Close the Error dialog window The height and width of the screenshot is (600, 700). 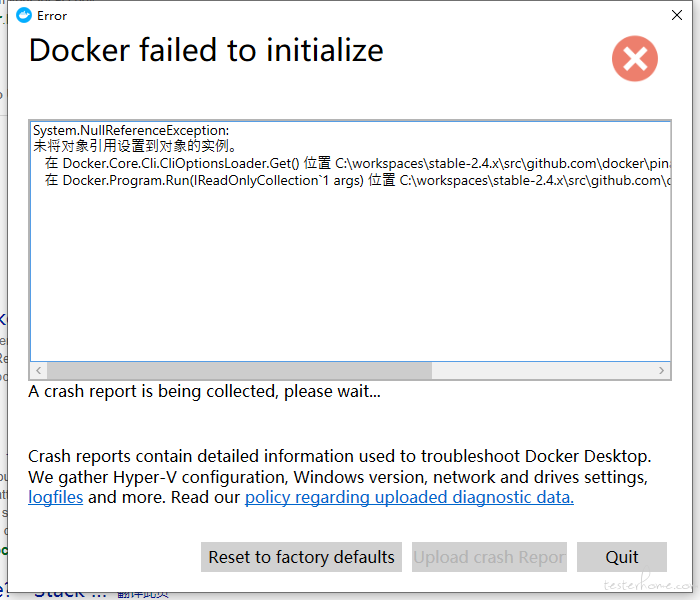tap(677, 15)
